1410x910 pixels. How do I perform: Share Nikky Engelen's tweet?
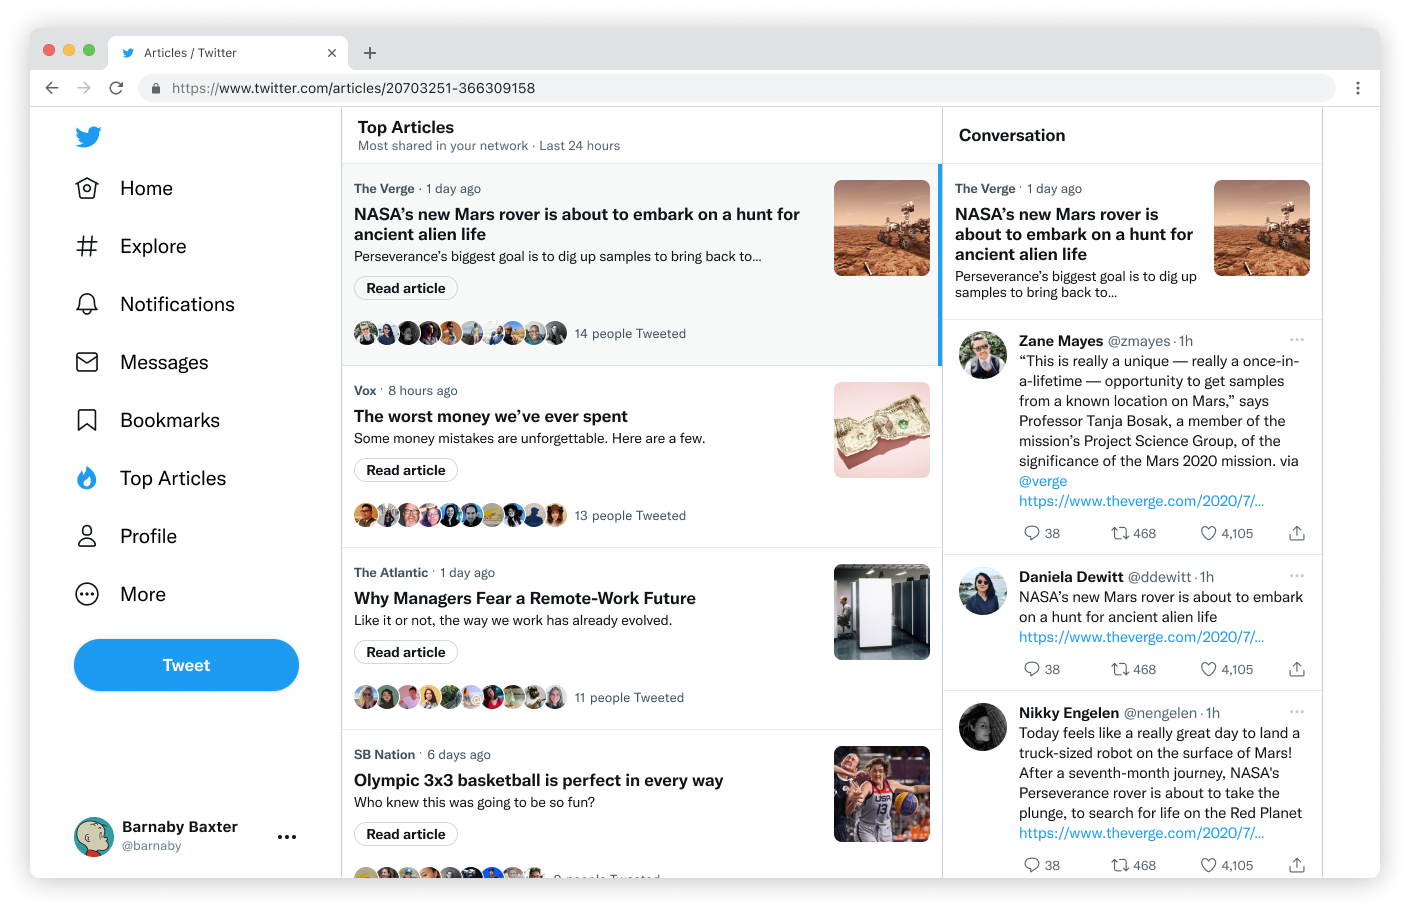pyautogui.click(x=1297, y=865)
